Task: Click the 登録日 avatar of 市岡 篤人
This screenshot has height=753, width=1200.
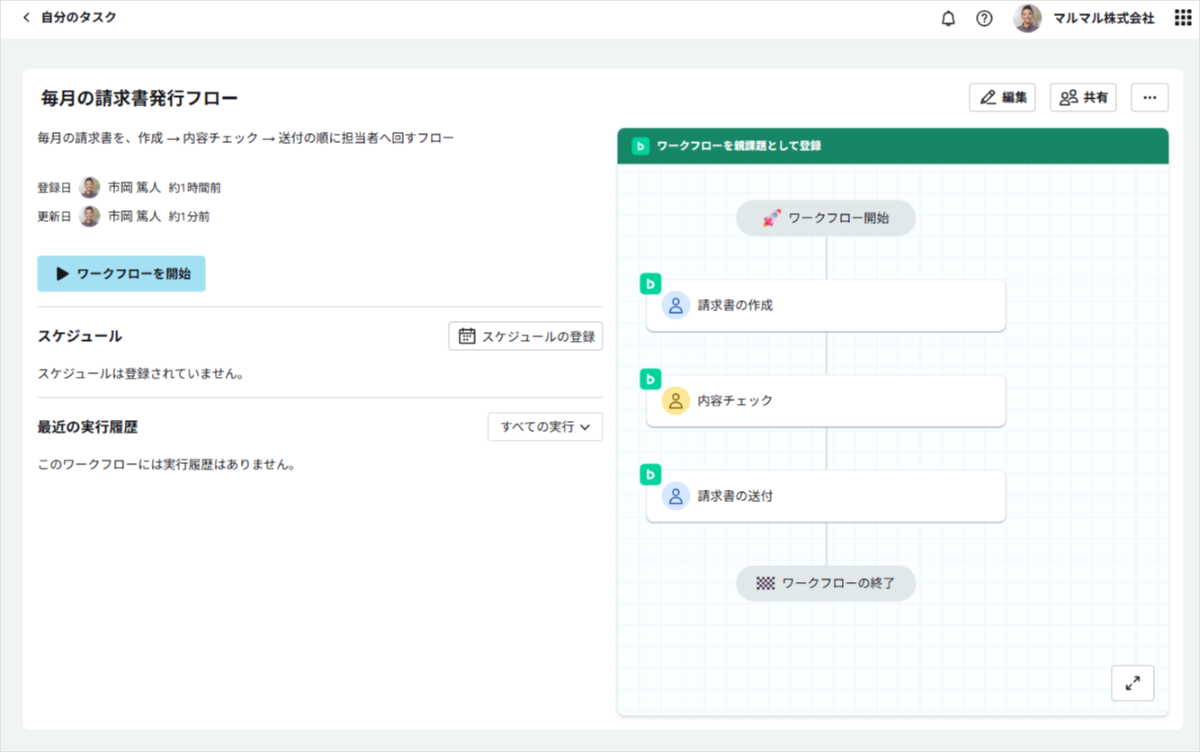Action: coord(90,187)
